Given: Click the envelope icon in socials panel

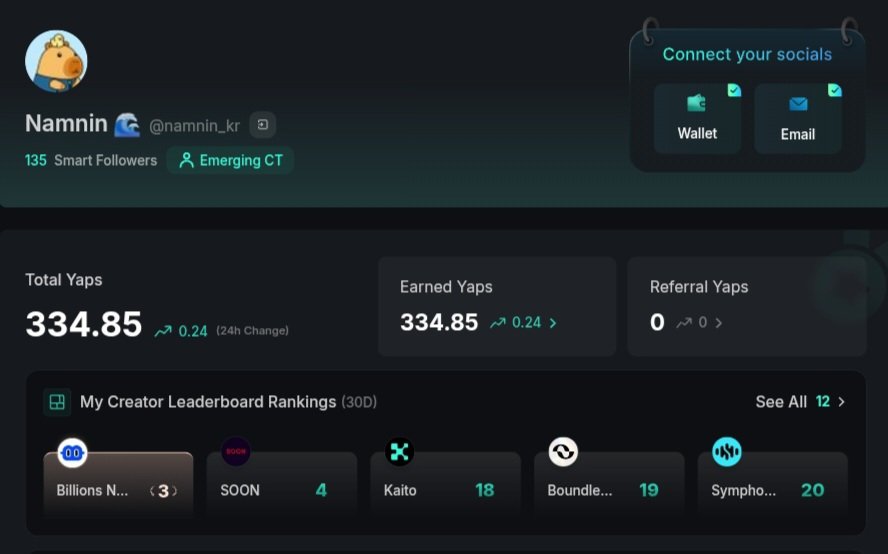Looking at the screenshot, I should (798, 104).
